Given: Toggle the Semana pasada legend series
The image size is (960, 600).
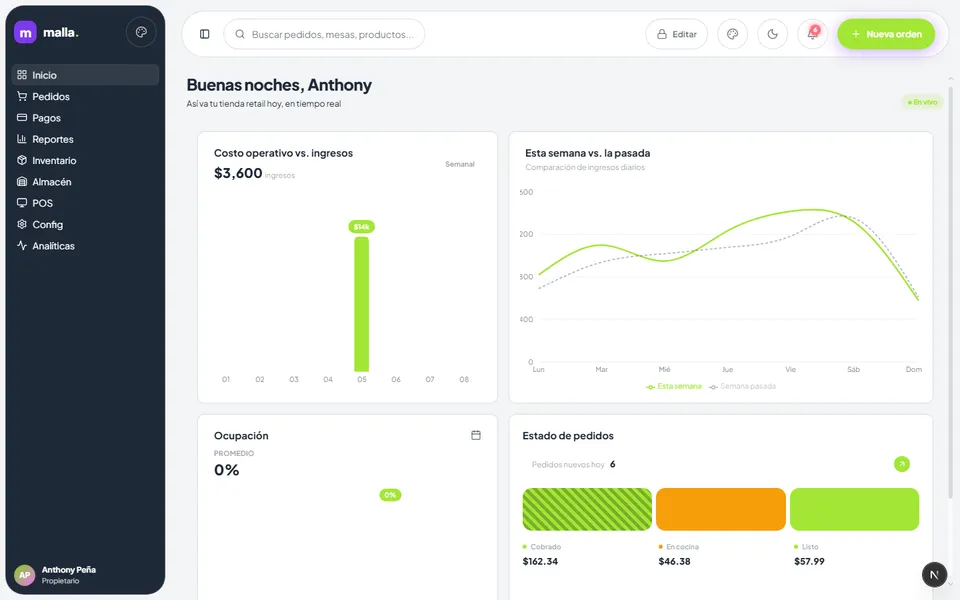Looking at the screenshot, I should click(742, 386).
